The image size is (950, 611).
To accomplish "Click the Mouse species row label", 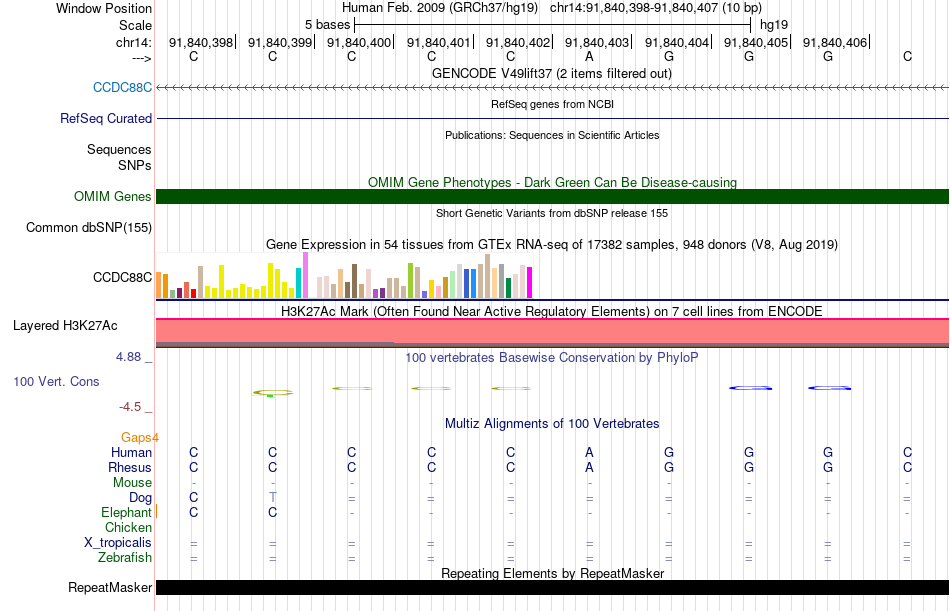I will 132,482.
